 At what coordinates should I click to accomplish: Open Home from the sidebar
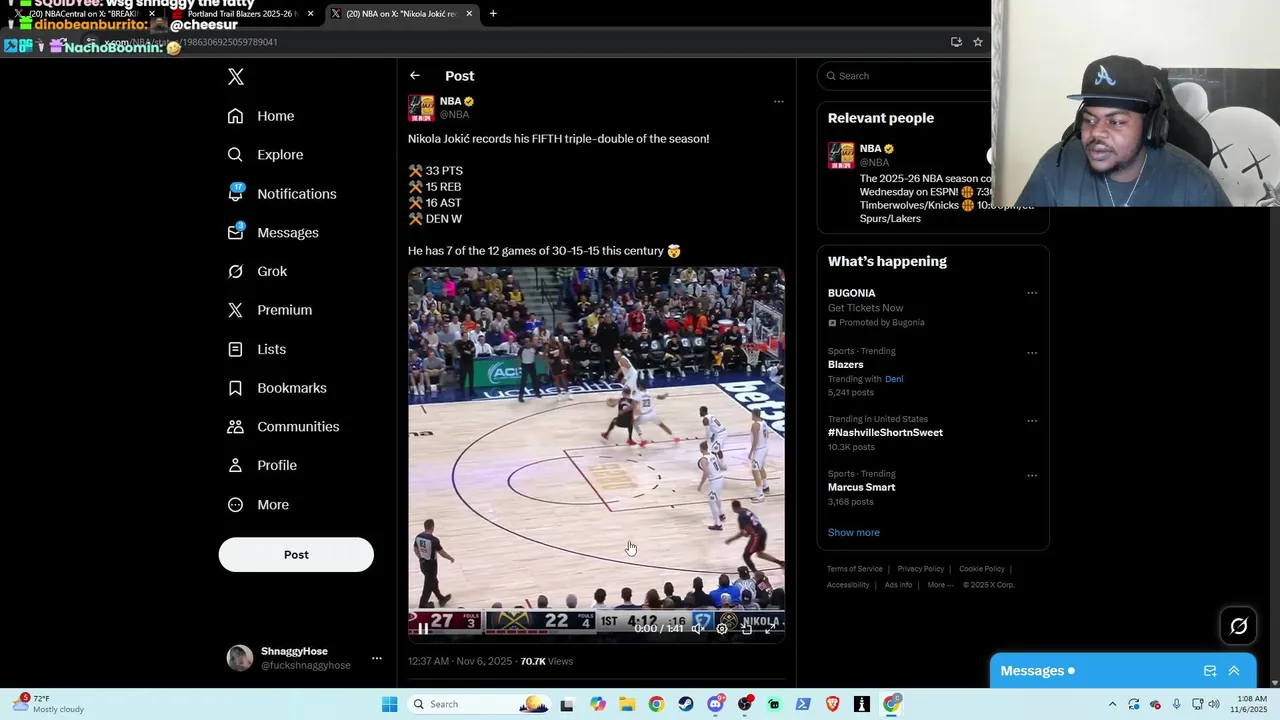261,116
